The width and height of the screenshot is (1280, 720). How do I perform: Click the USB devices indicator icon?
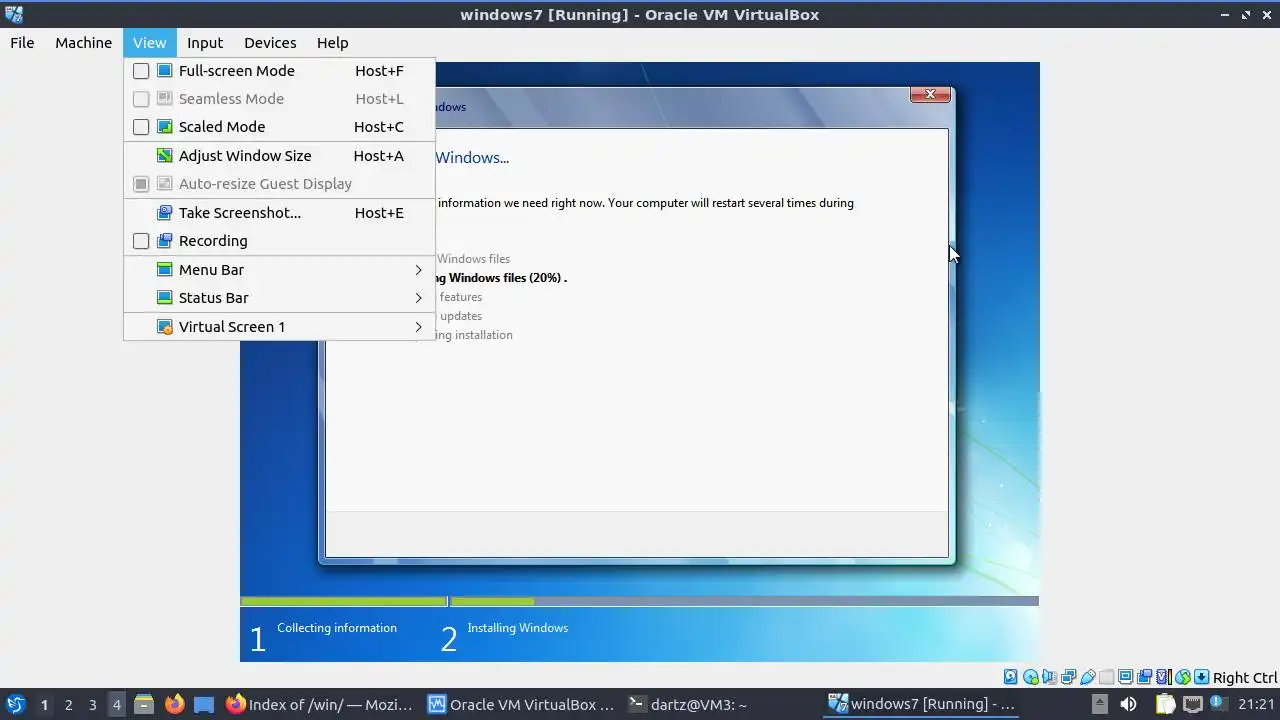tap(1087, 677)
